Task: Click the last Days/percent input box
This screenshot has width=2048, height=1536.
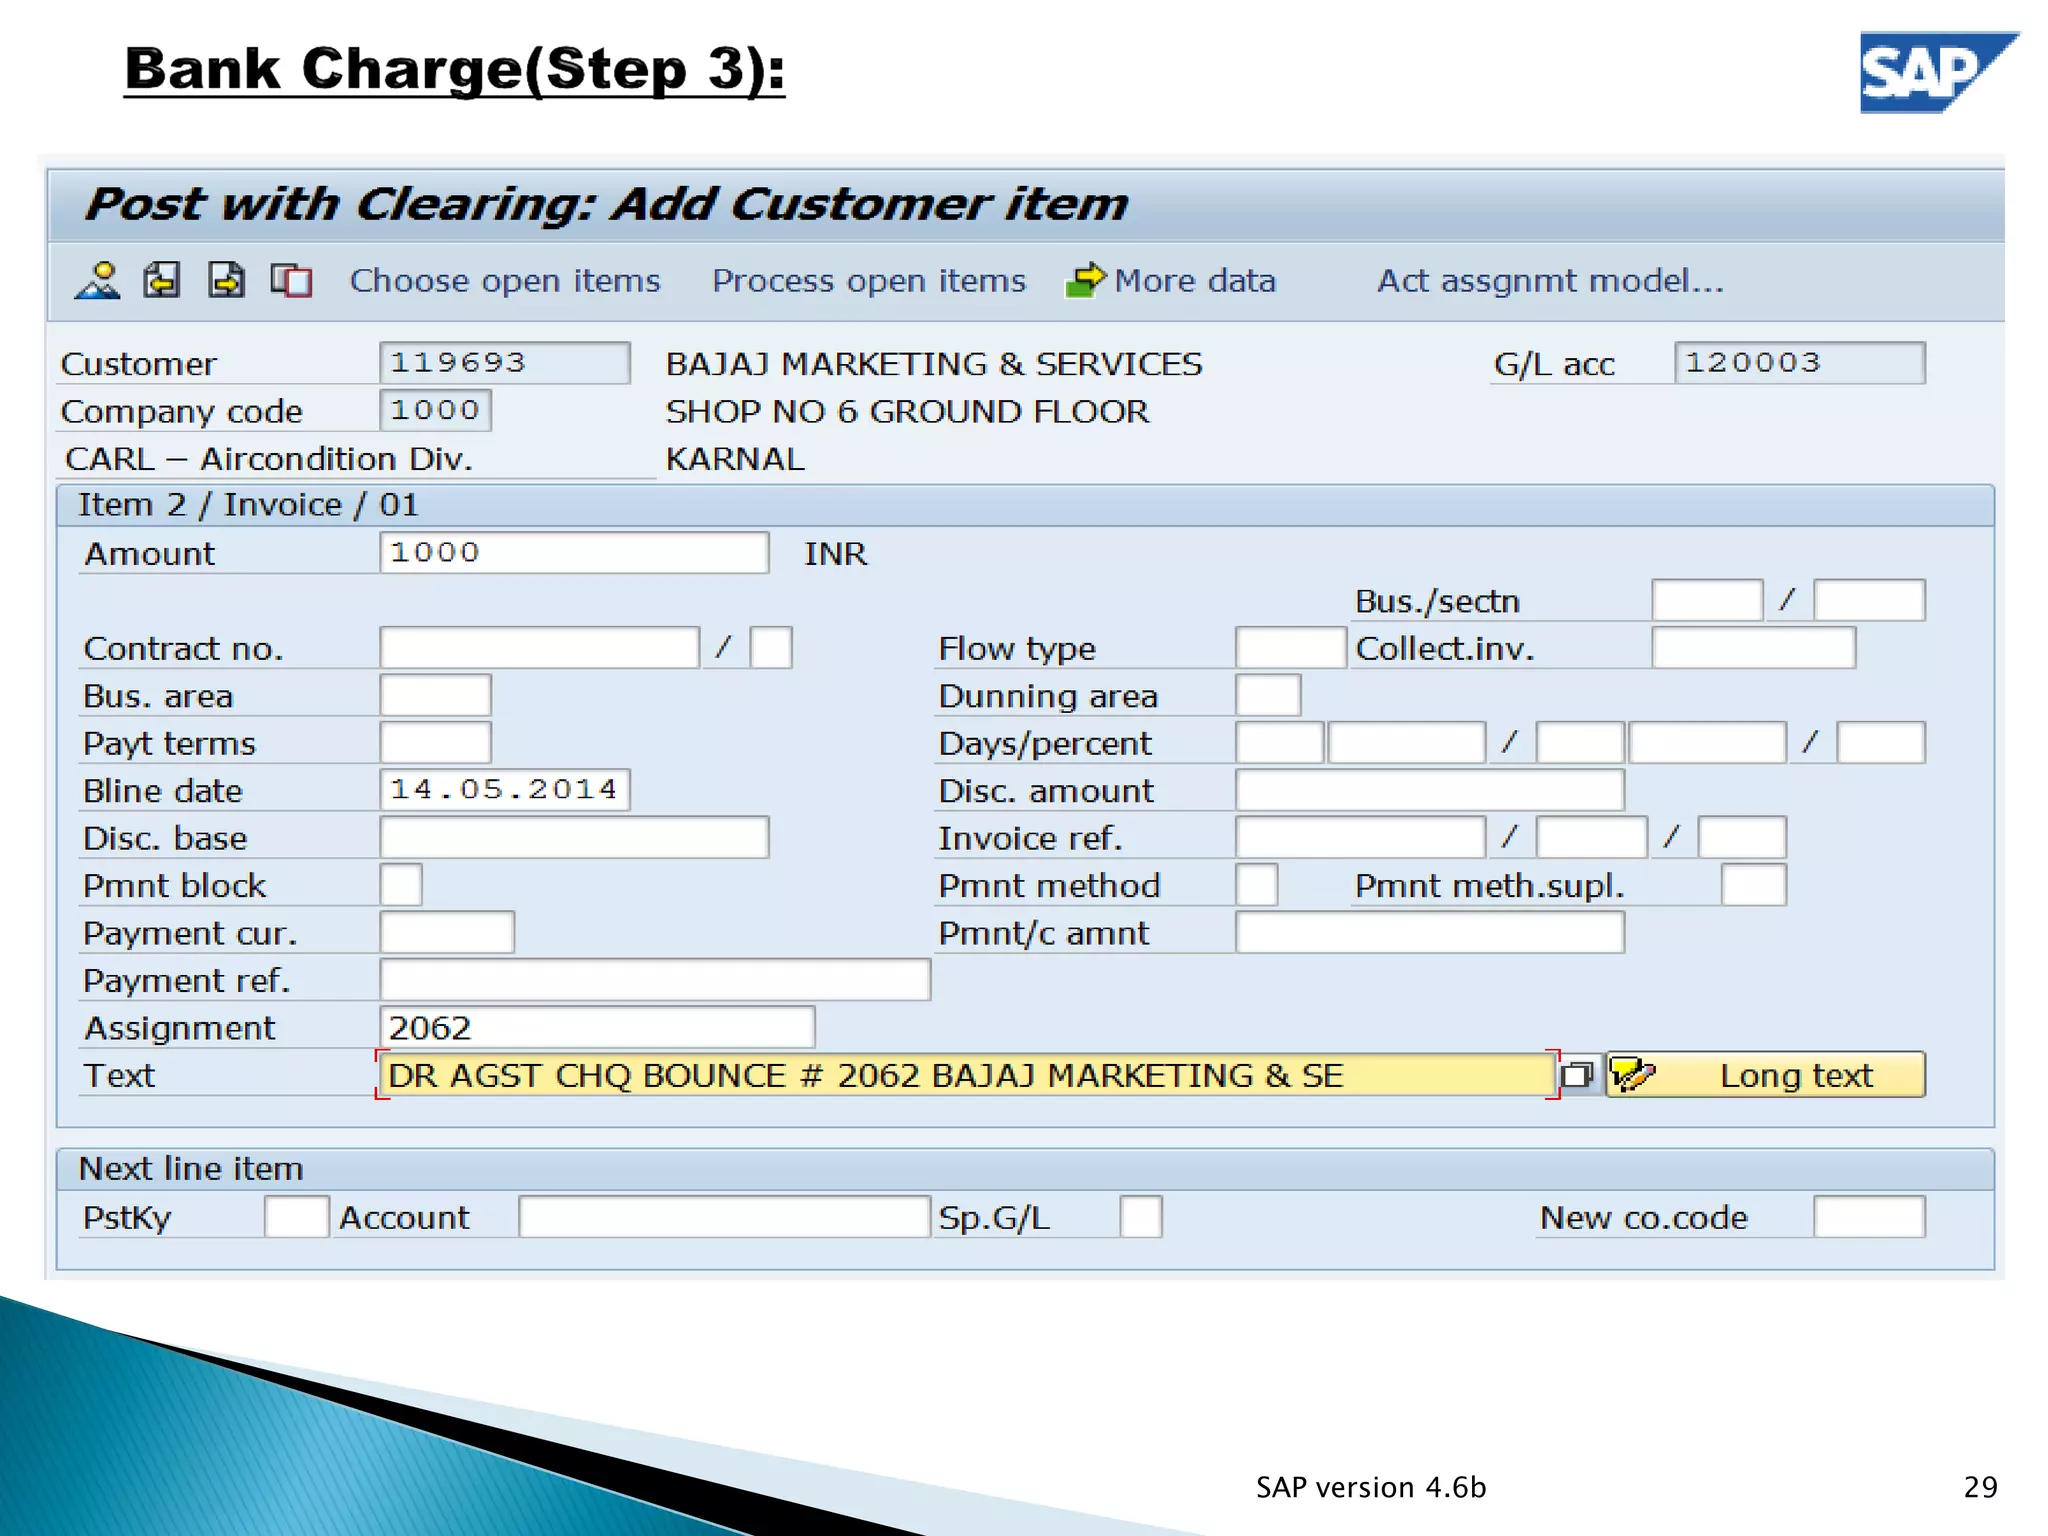Action: click(x=1881, y=743)
